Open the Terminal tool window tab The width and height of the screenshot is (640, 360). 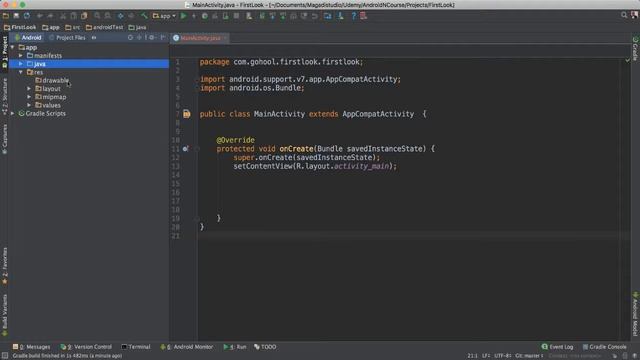click(136, 347)
